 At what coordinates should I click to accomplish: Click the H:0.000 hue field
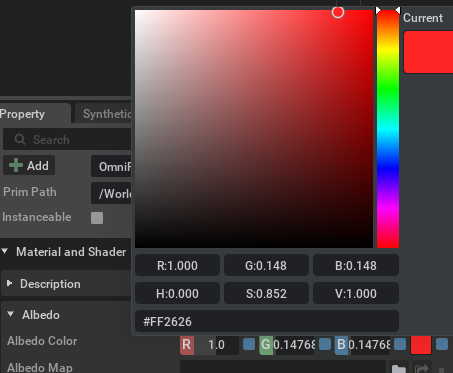click(x=177, y=293)
